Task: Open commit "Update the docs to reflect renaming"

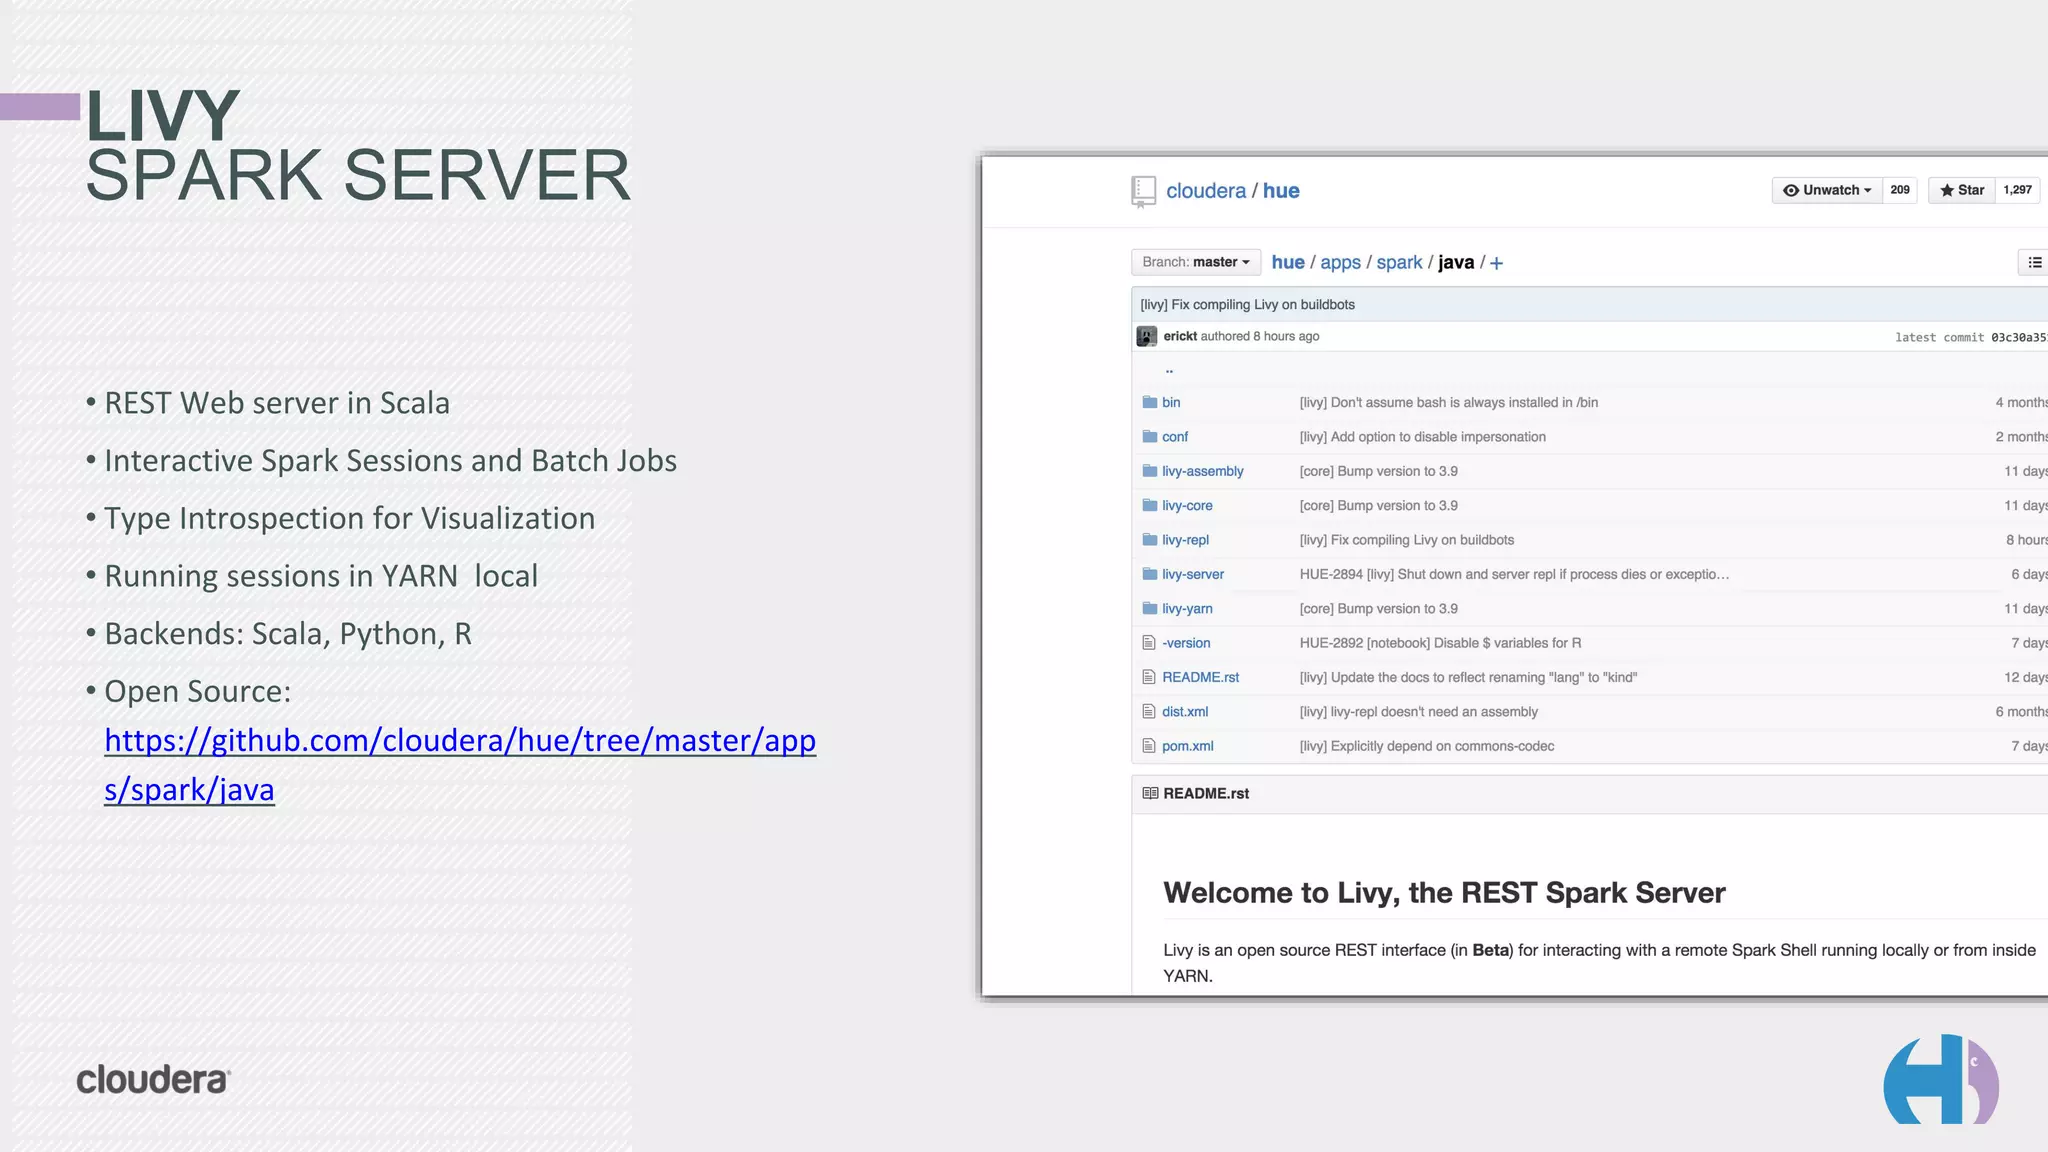Action: [x=1468, y=677]
